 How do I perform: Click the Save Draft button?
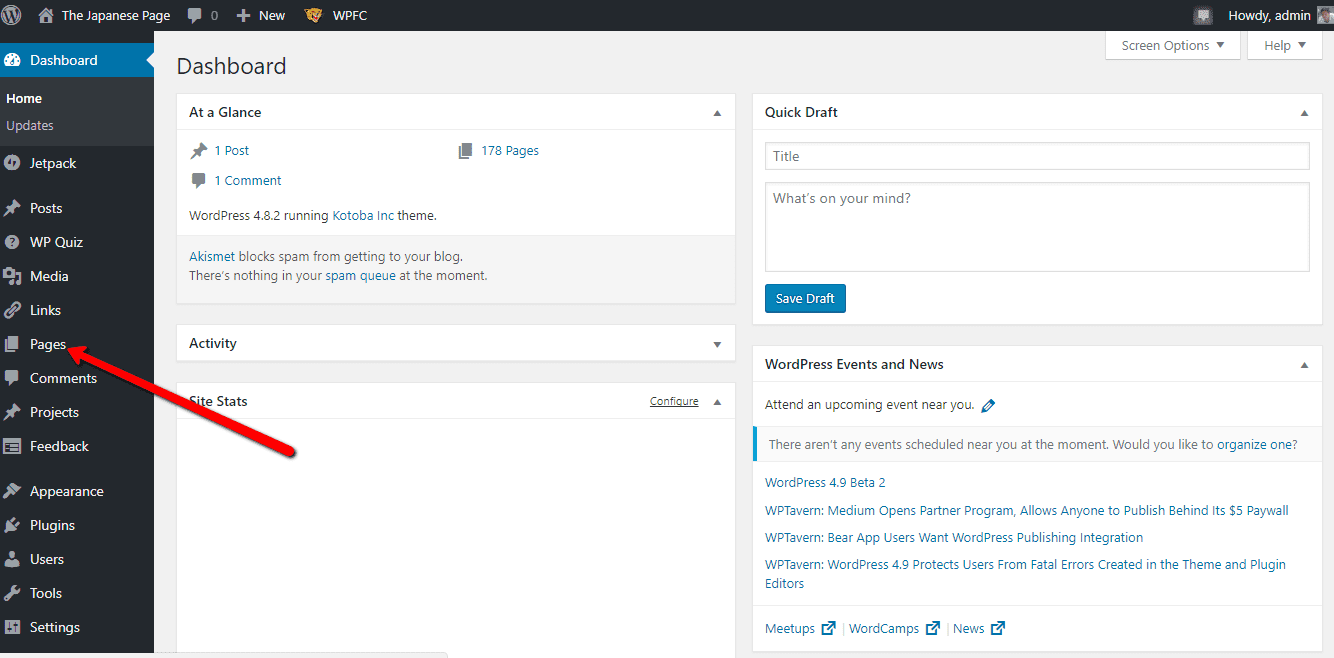[805, 298]
